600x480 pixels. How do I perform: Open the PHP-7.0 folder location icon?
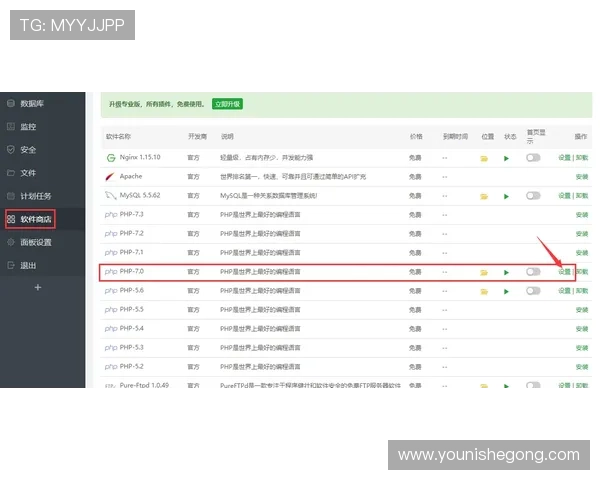484,273
